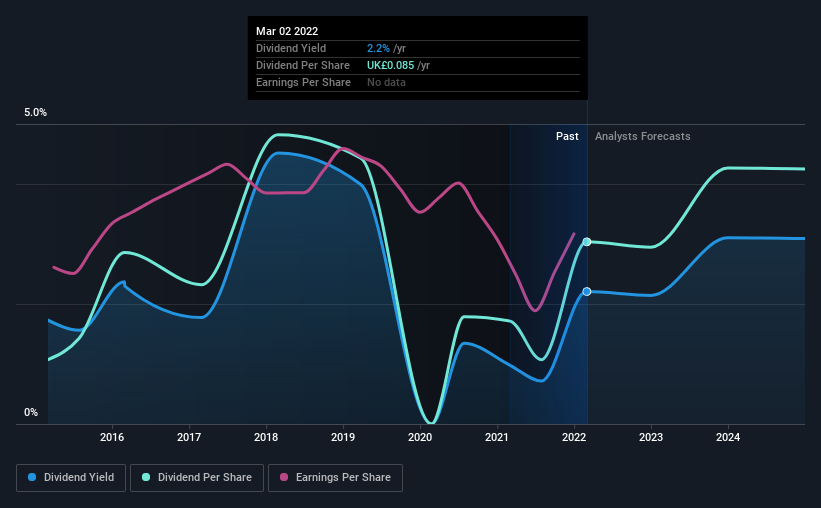Click the 2018 x-axis label
Viewport: 821px width, 508px height.
pyautogui.click(x=266, y=437)
